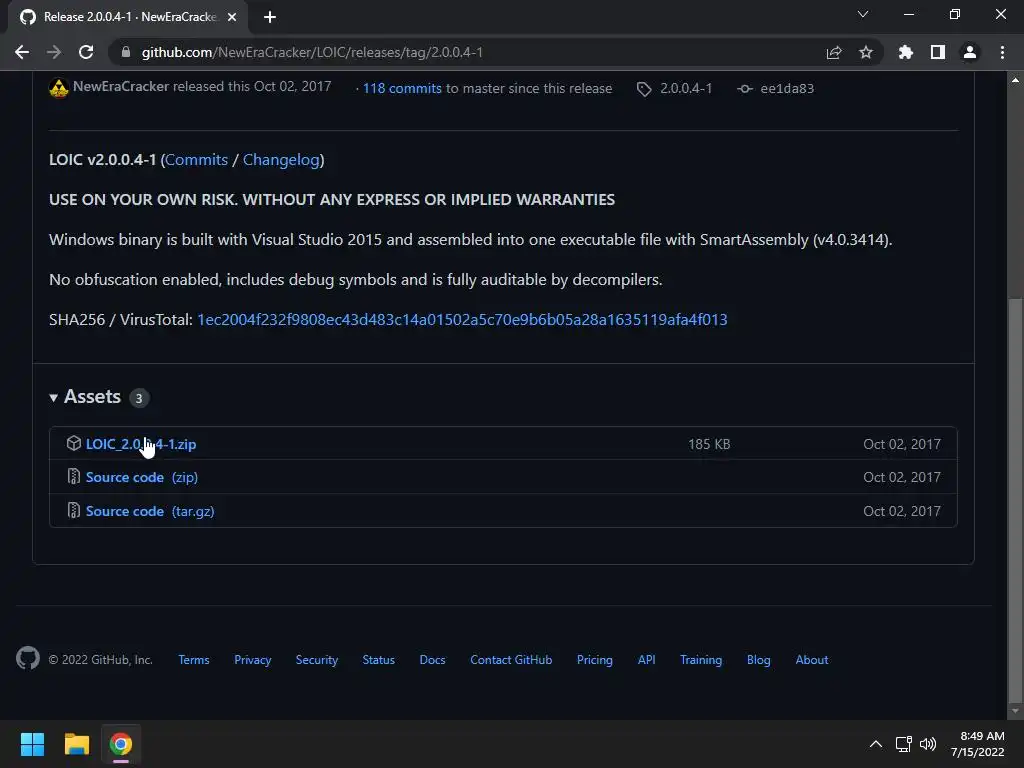Viewport: 1024px width, 768px height.
Task: Open the Chrome profile avatar
Action: [x=970, y=52]
